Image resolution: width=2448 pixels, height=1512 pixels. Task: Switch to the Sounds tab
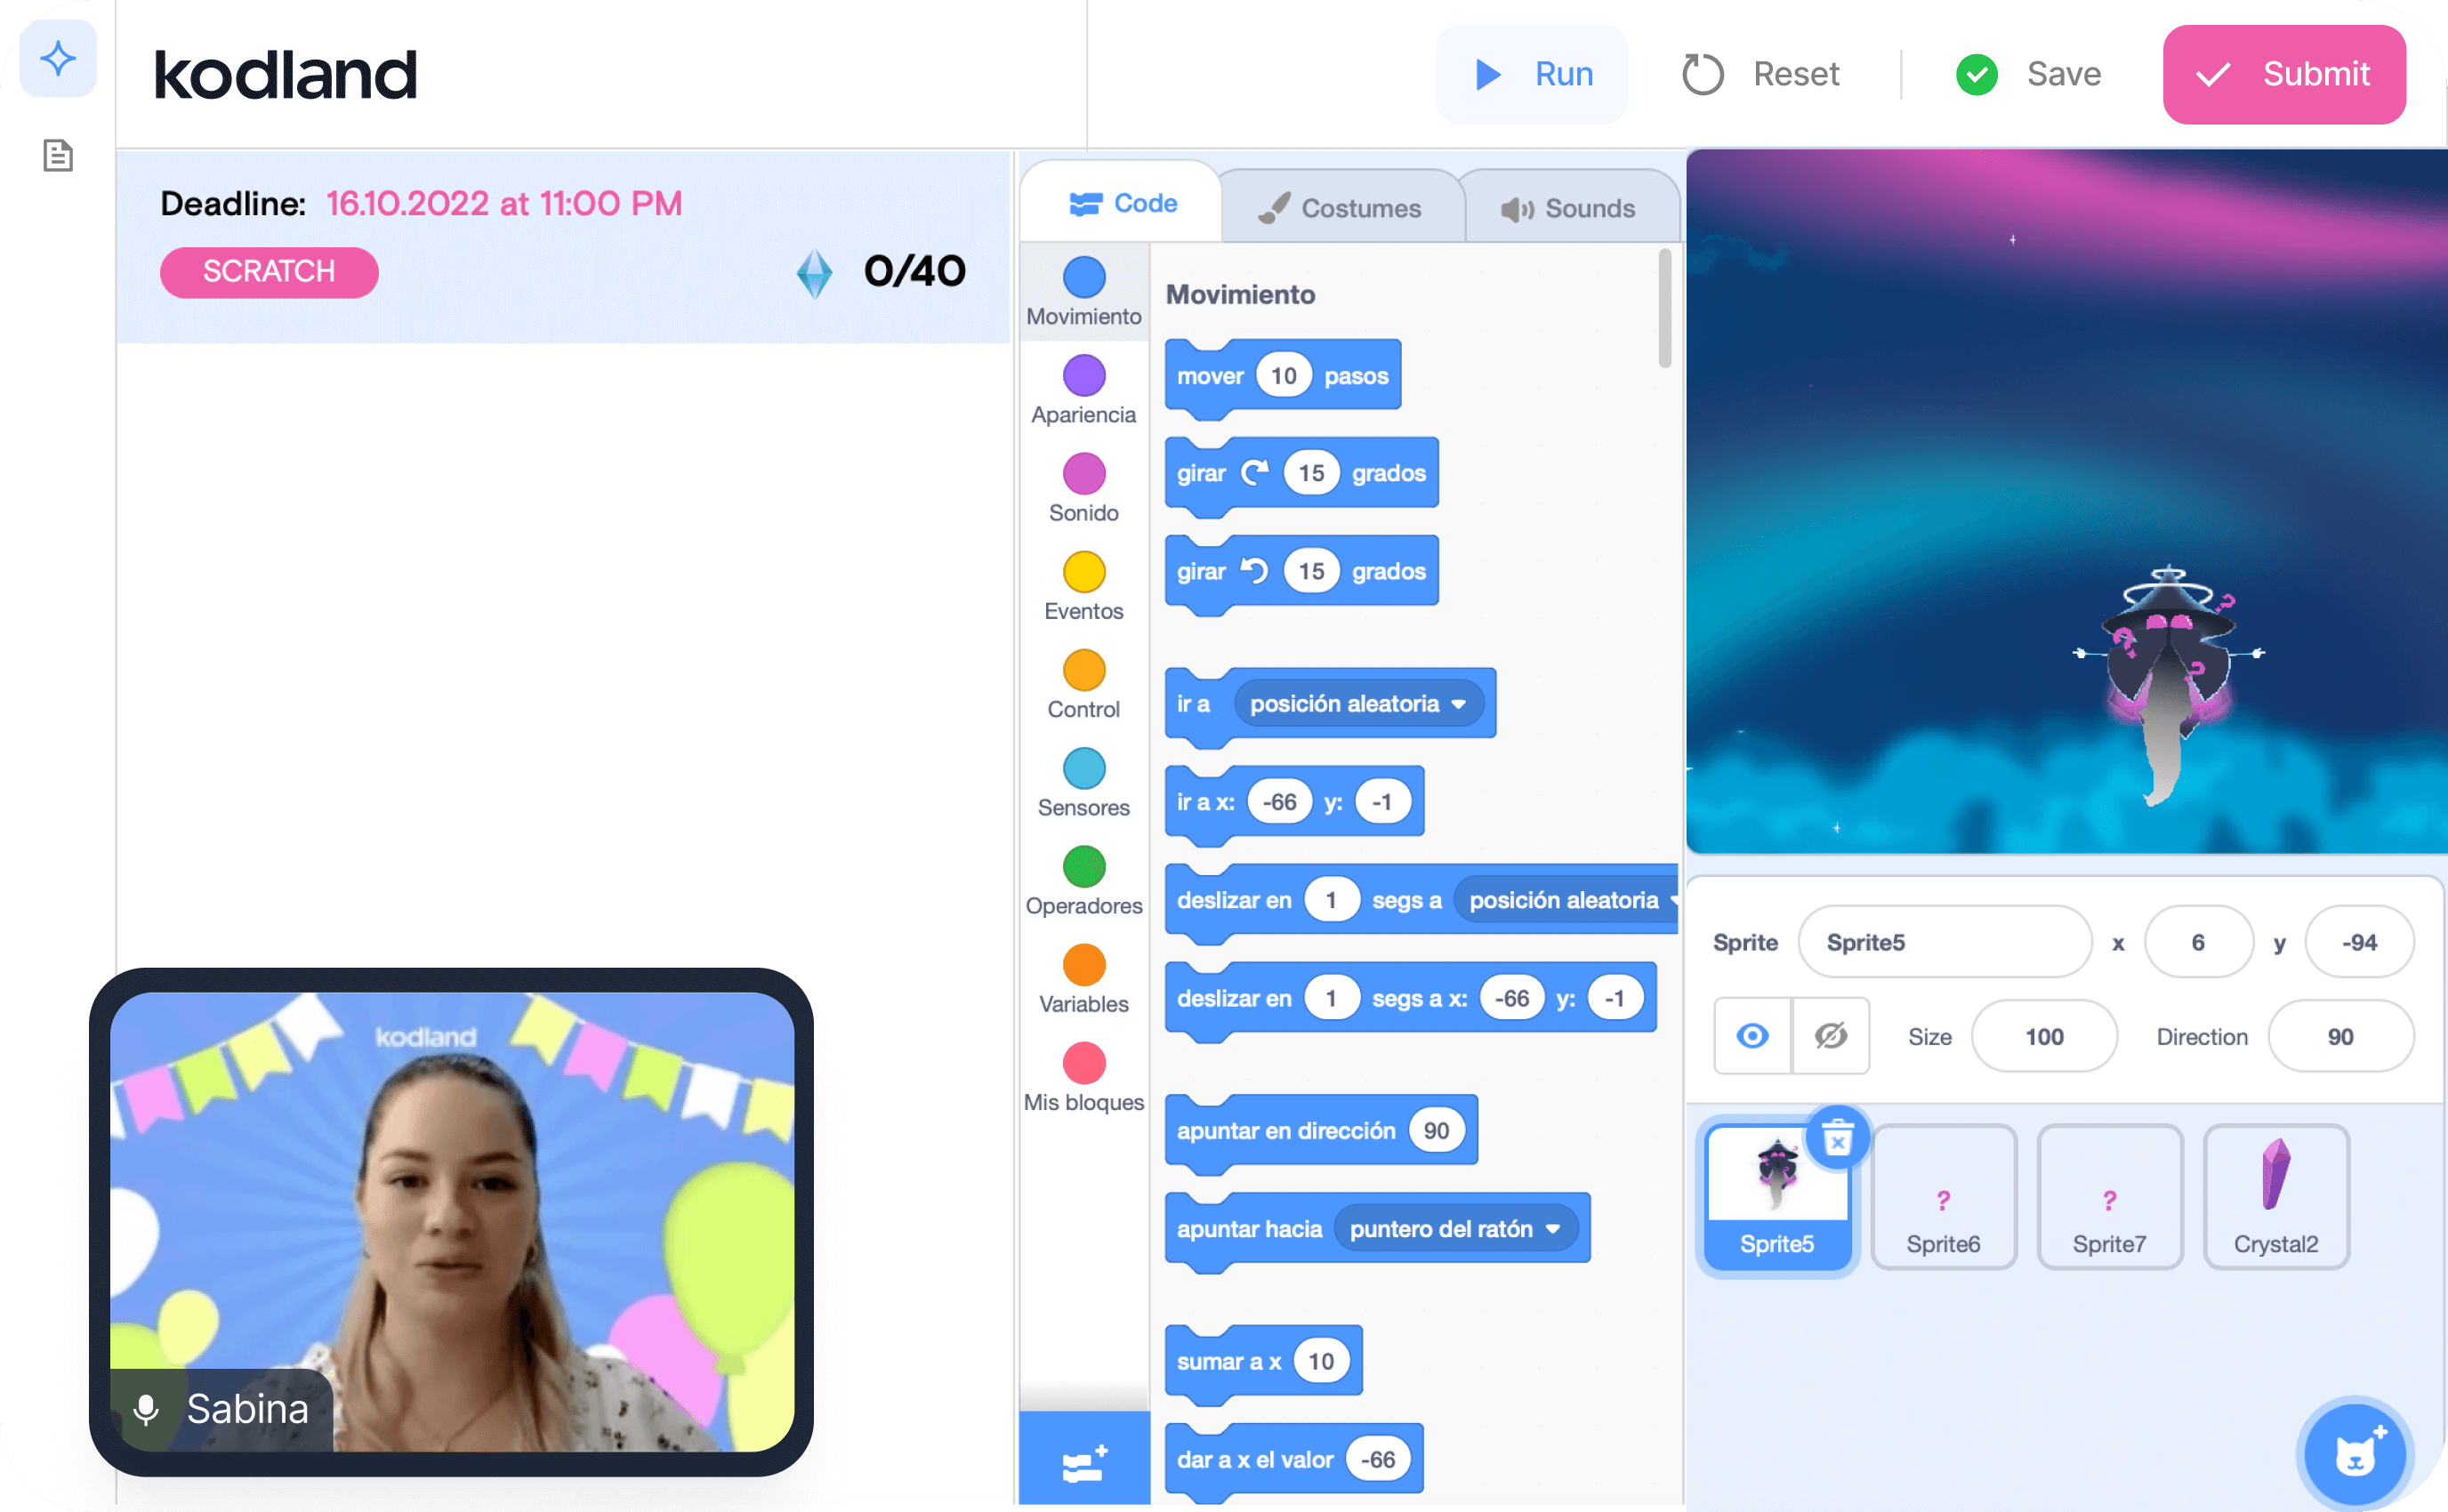(x=1569, y=208)
